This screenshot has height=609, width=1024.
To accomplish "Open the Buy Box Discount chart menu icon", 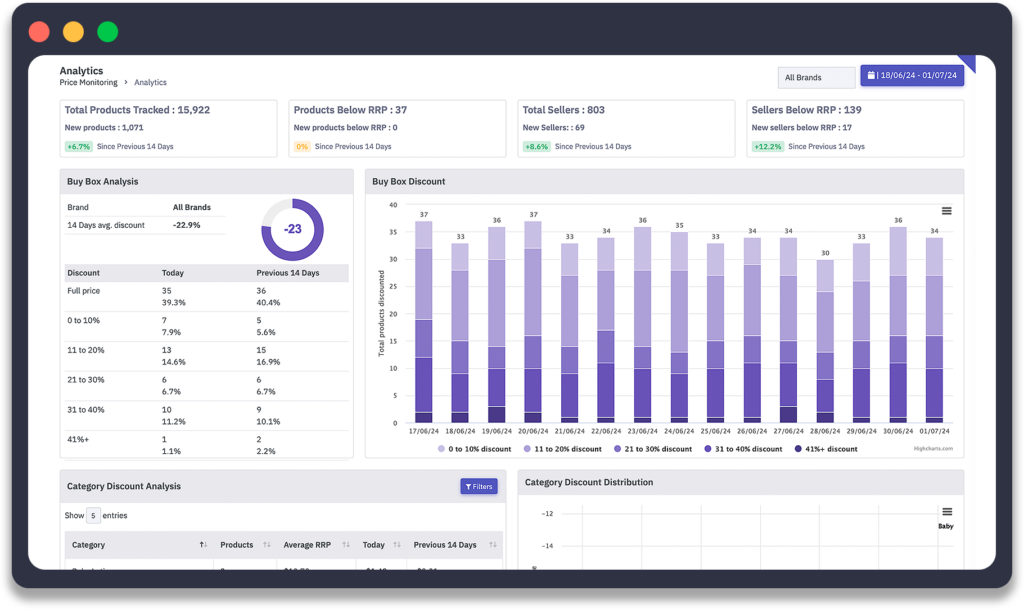I will pos(946,211).
